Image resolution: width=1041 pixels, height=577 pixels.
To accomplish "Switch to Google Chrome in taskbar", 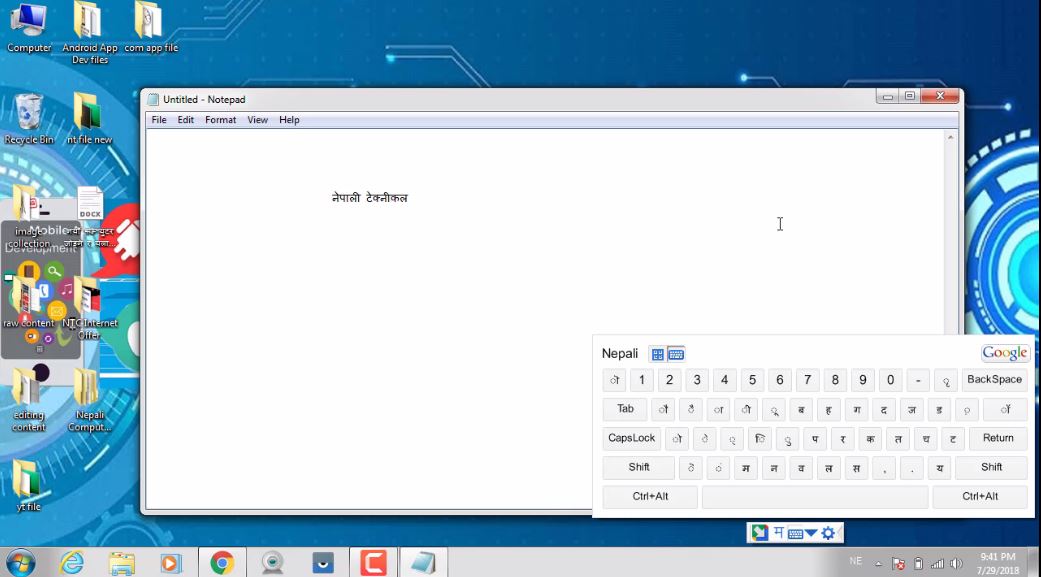I will pos(222,563).
